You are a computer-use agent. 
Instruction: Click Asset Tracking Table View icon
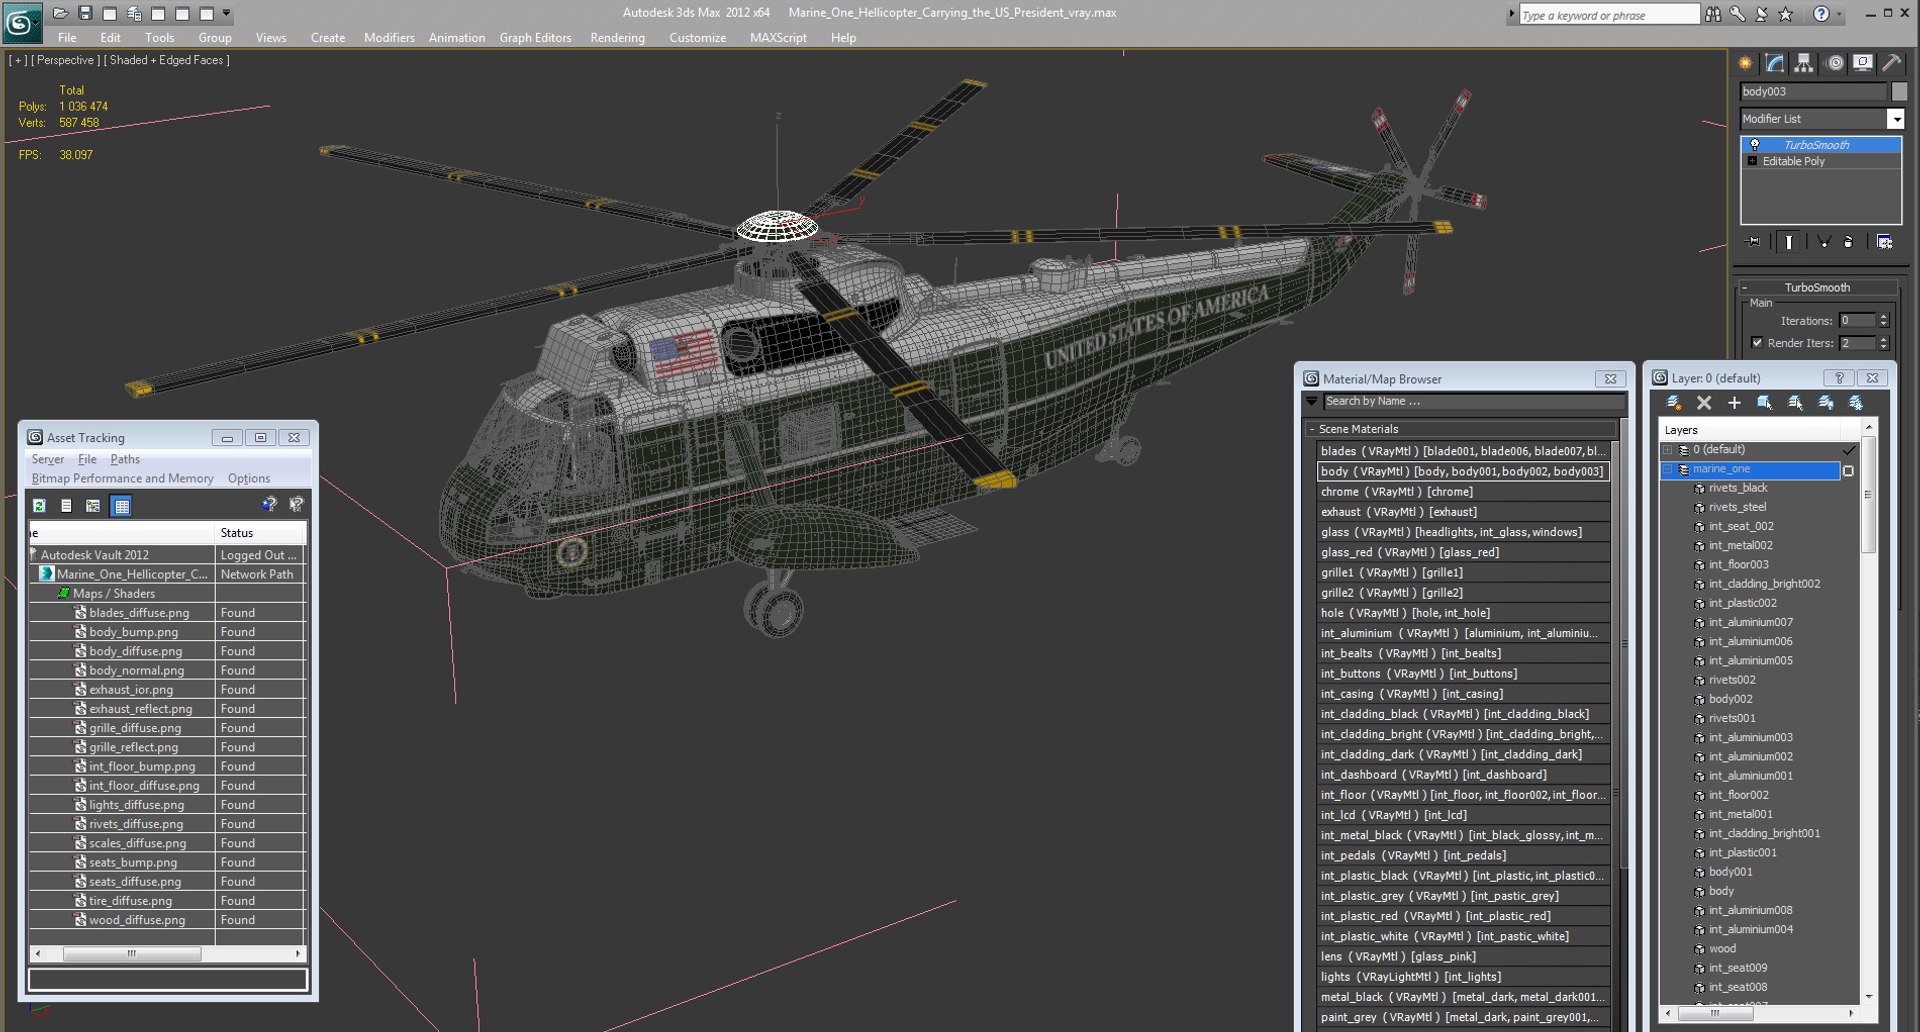[x=121, y=506]
